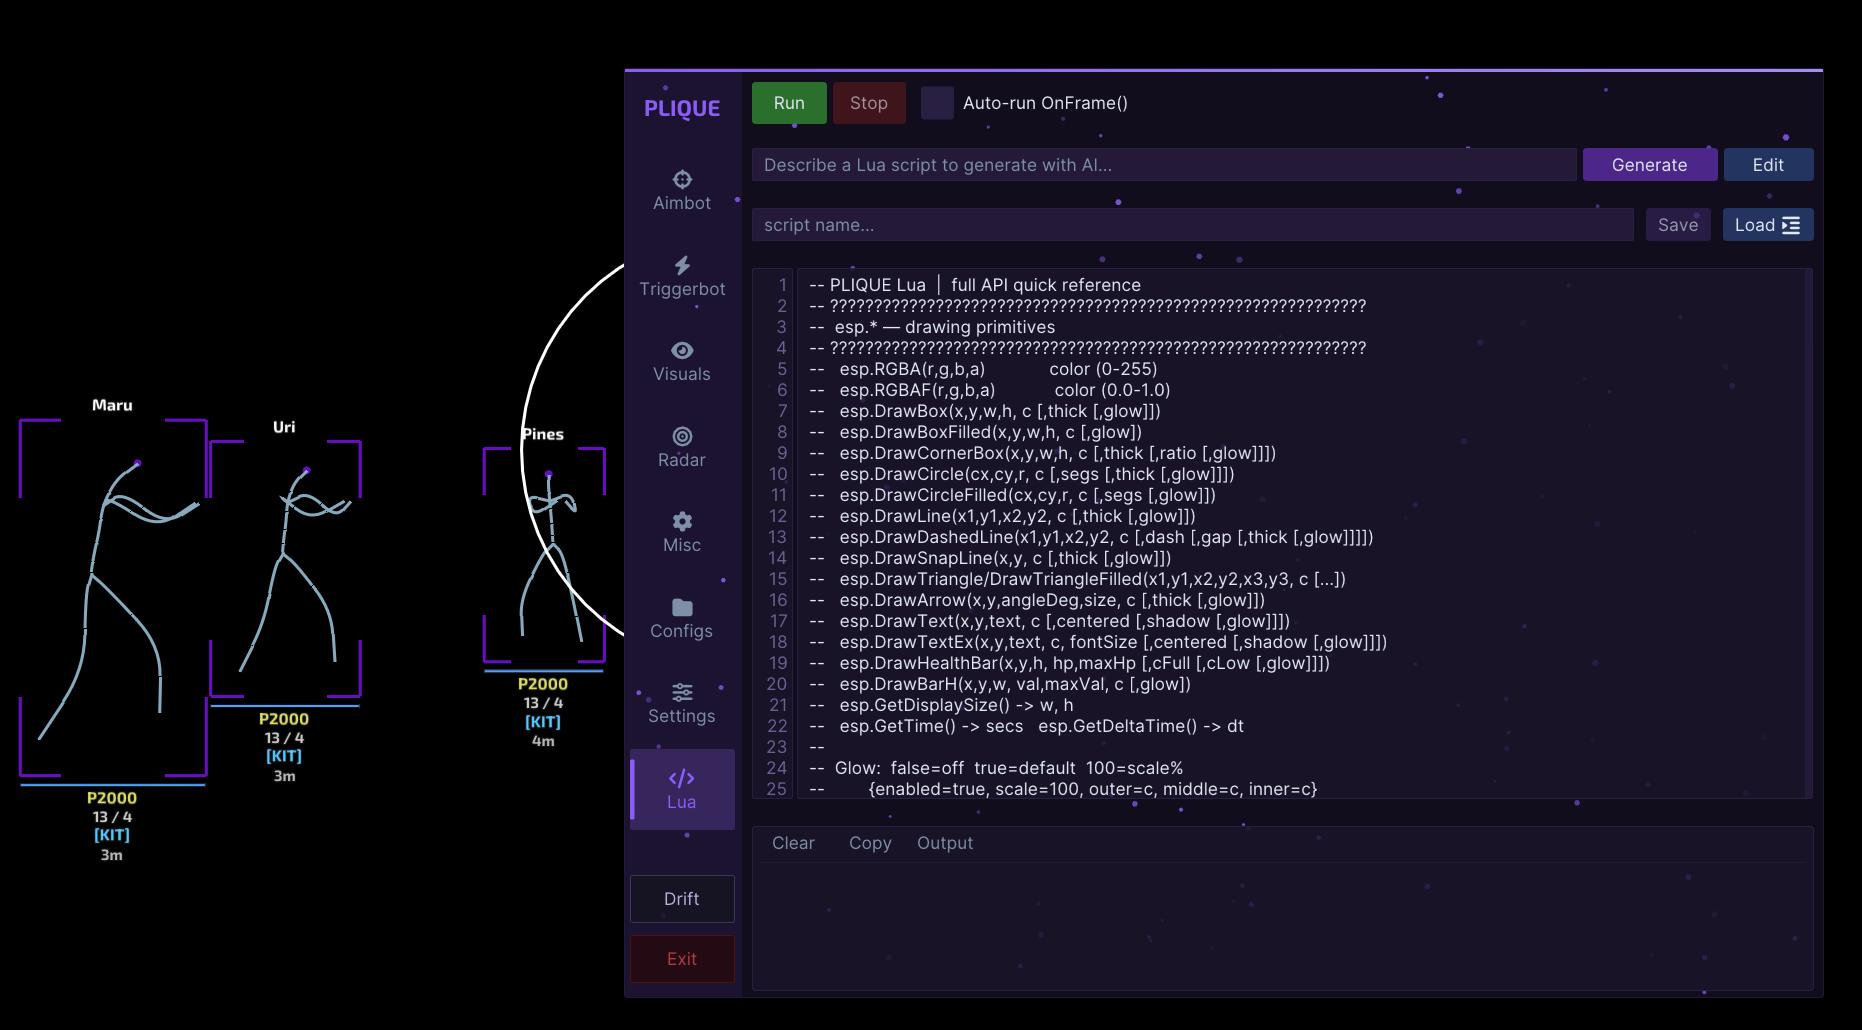
Task: Open the Load scripts list
Action: (1768, 225)
